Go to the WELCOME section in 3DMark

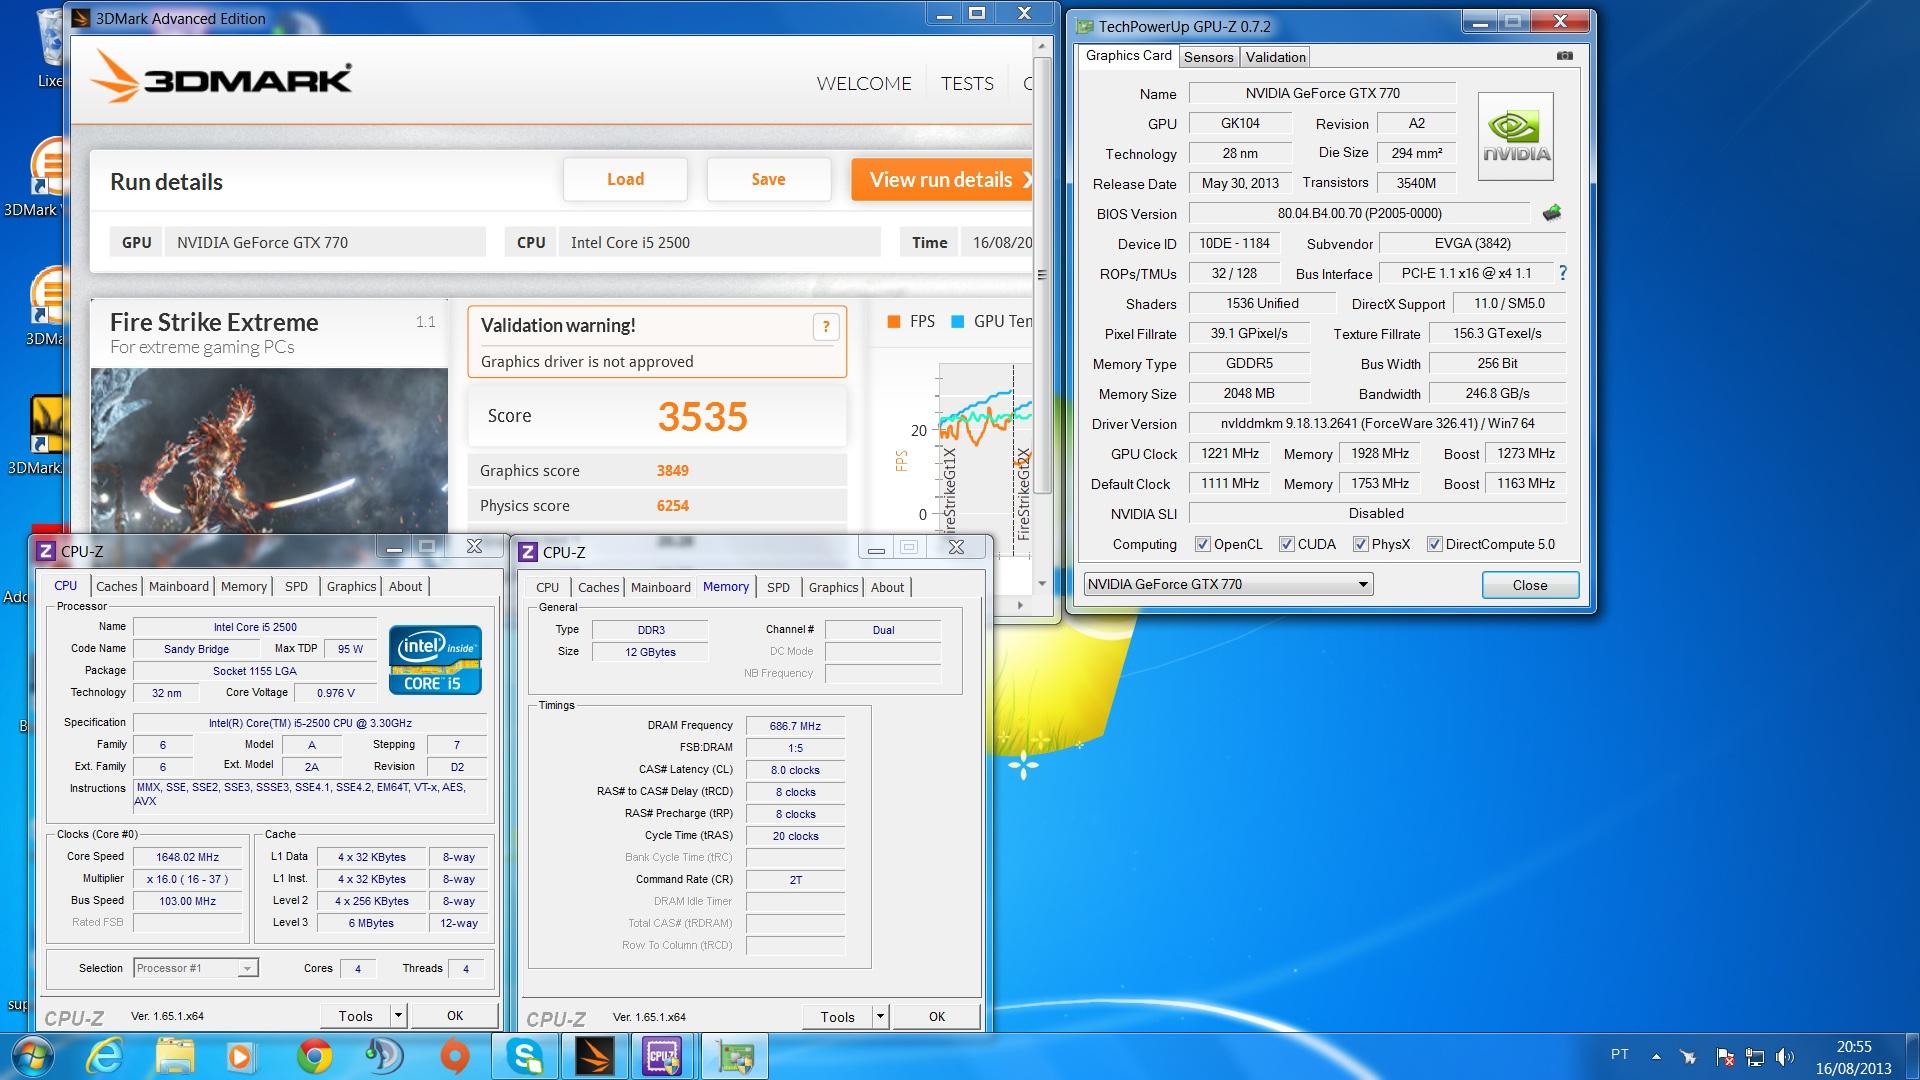pyautogui.click(x=864, y=84)
